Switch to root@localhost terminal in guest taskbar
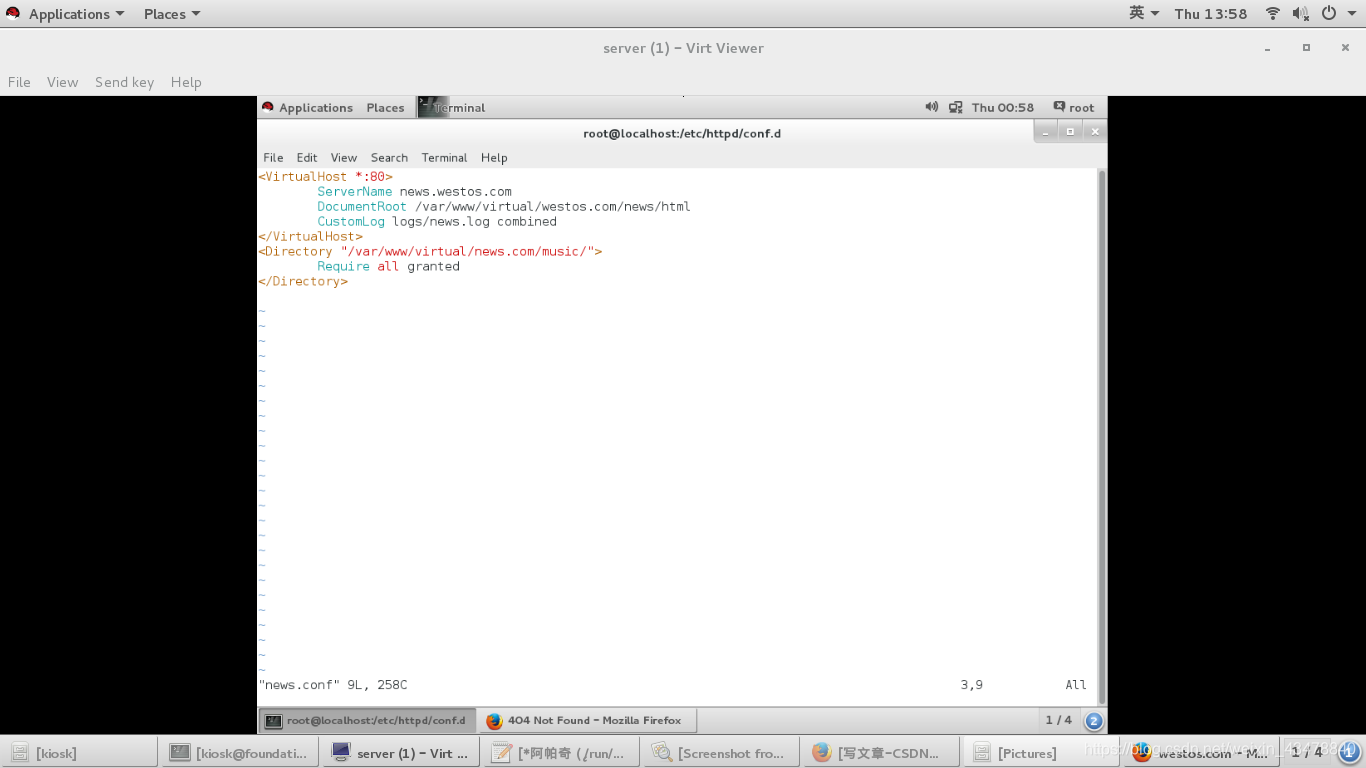The width and height of the screenshot is (1366, 768). (x=366, y=720)
